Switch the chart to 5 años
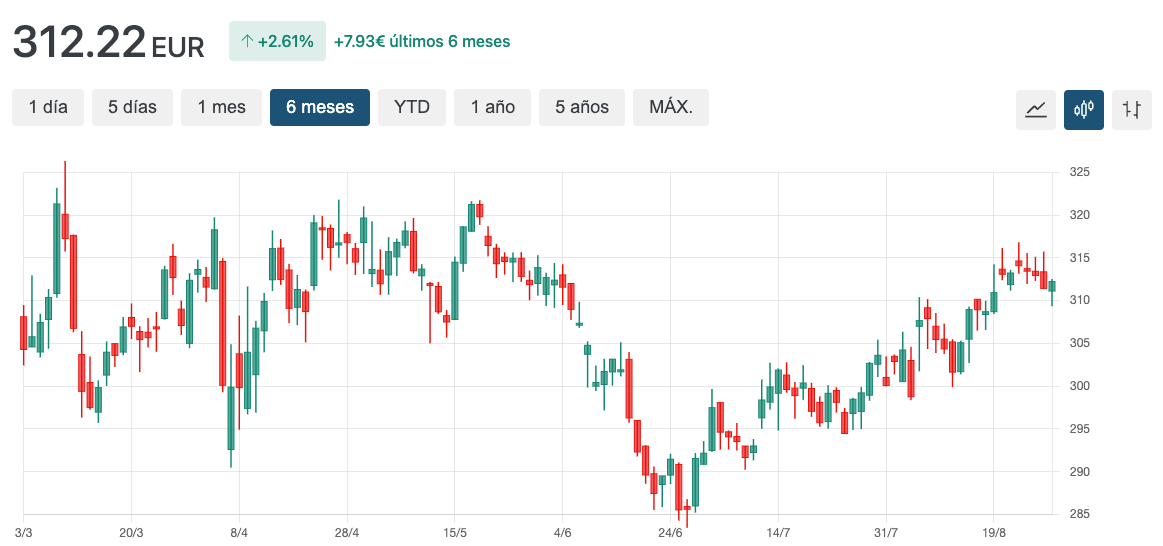 coord(582,107)
